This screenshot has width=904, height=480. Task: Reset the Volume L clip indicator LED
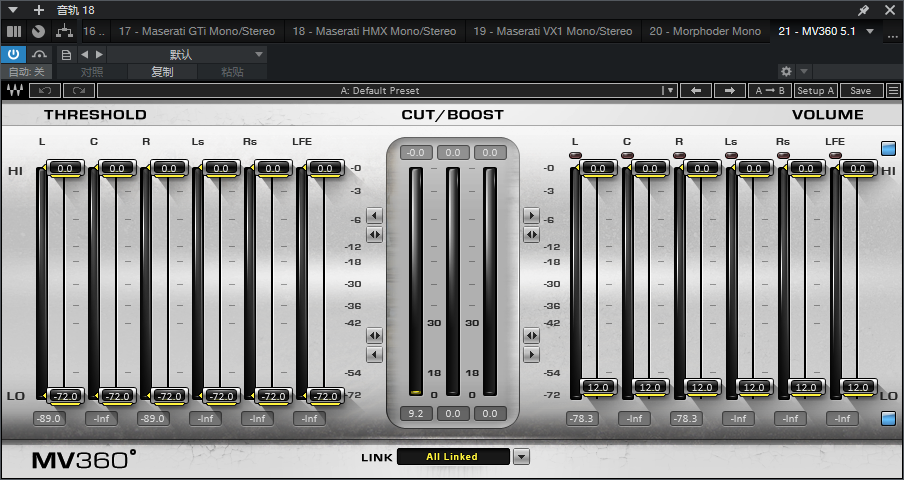click(575, 155)
